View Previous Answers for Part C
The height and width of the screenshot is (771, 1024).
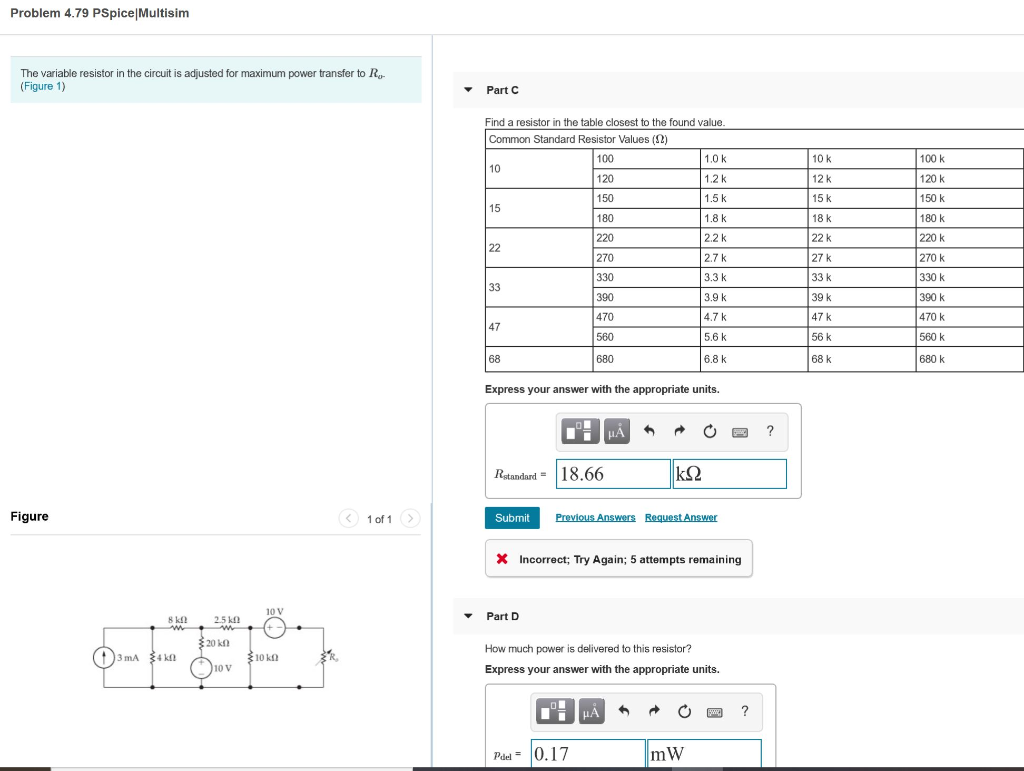[x=594, y=517]
